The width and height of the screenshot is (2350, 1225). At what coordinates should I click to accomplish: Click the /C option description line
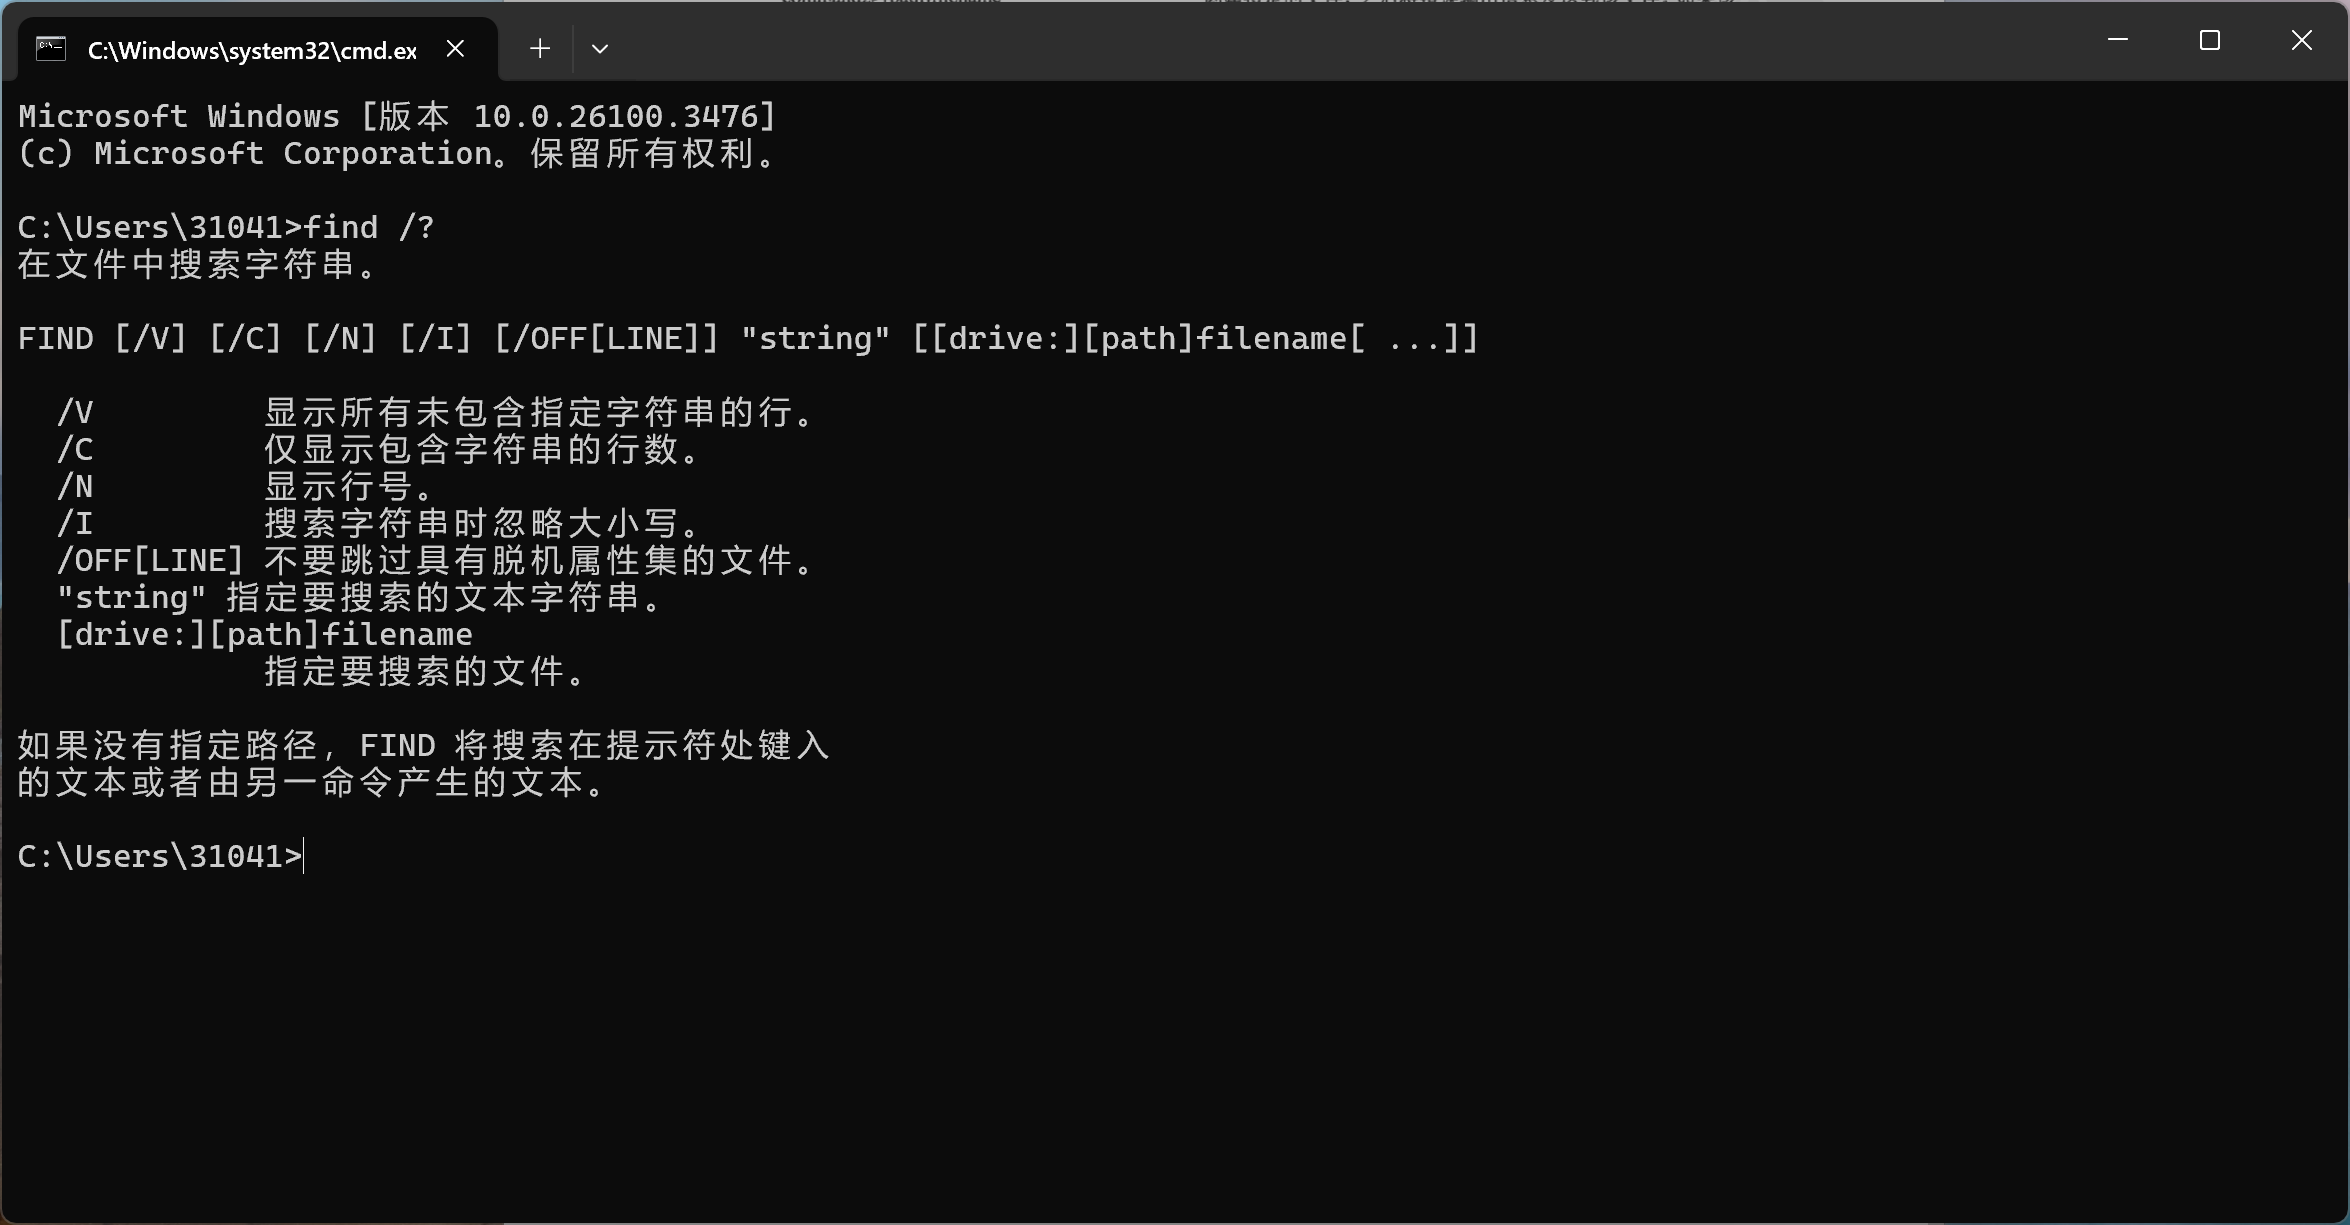click(x=380, y=449)
